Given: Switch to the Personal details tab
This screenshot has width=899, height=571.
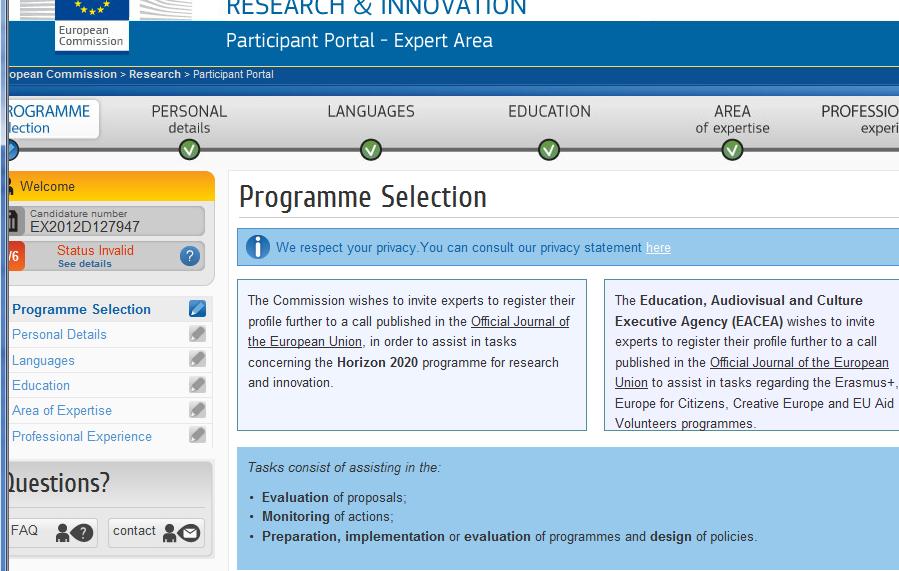Looking at the screenshot, I should pos(189,119).
